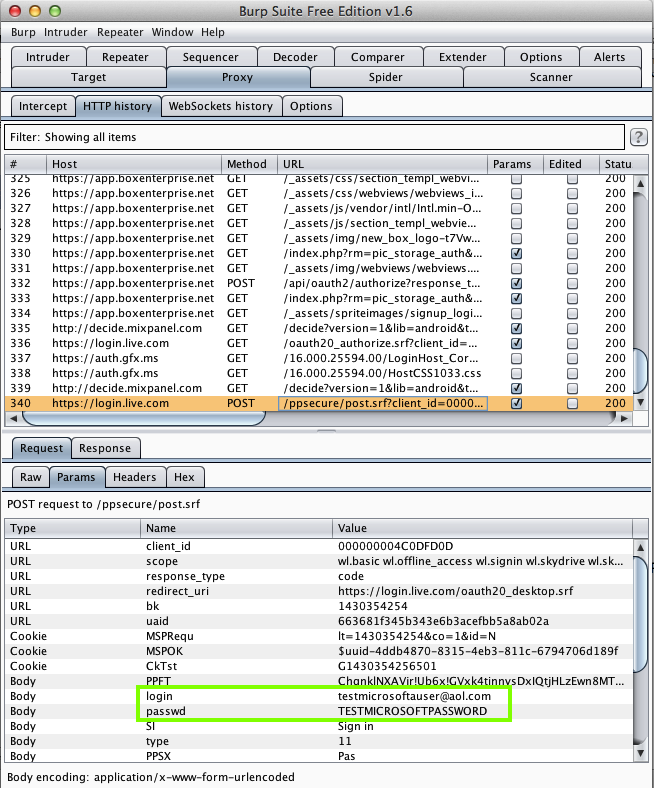Switch to the Raw view tab
Screen dimensions: 654x788
(31, 477)
